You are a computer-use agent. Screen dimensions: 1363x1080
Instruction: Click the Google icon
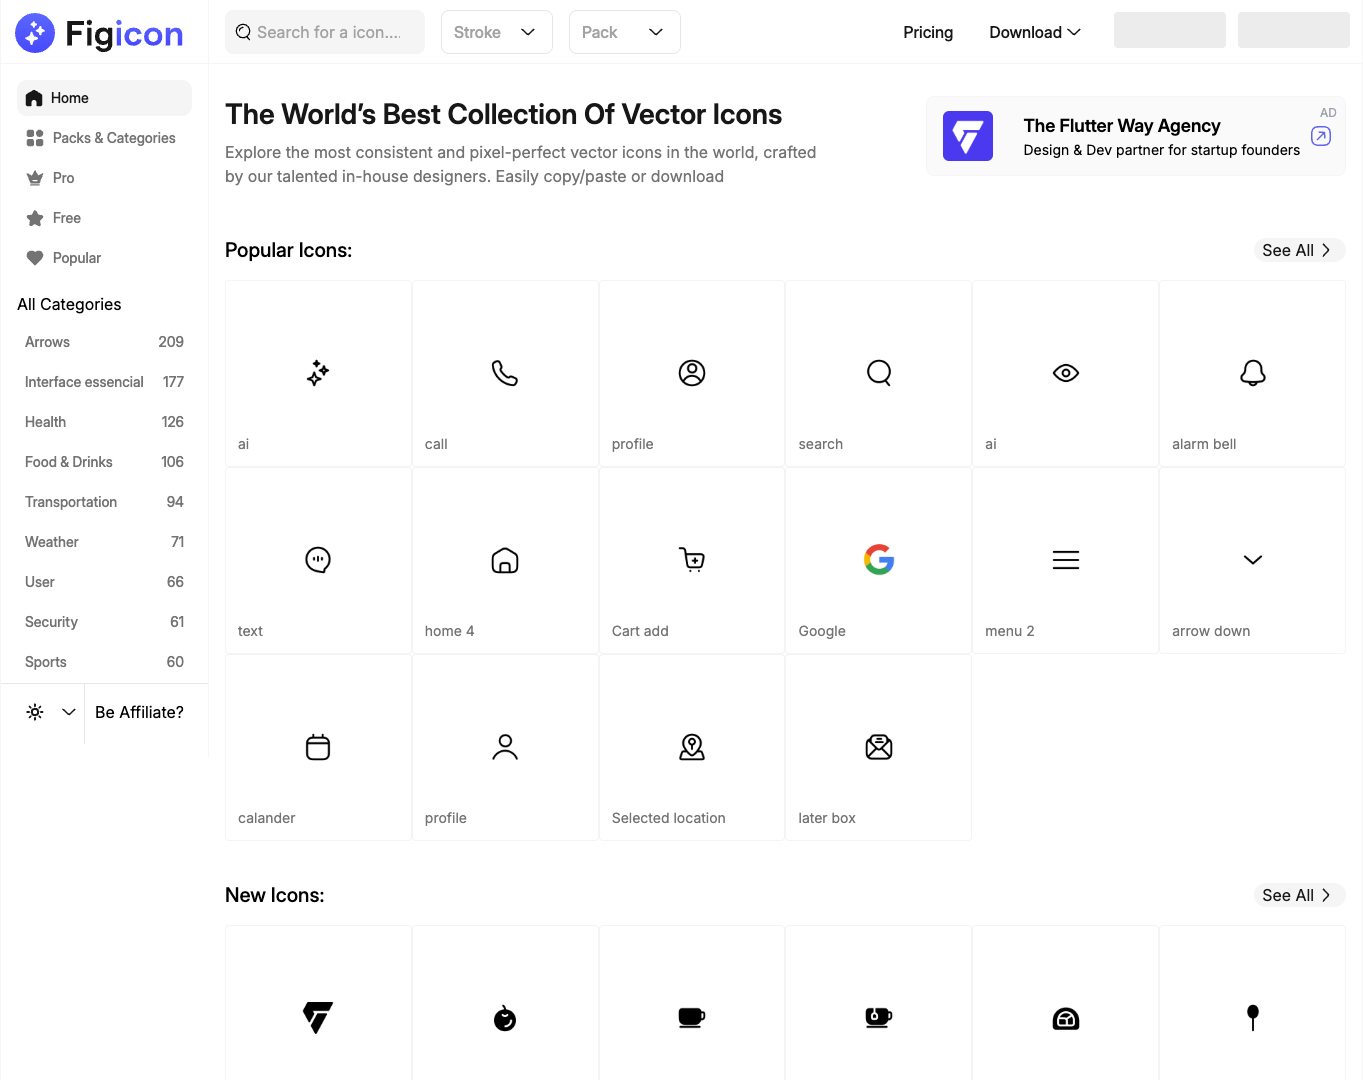click(878, 560)
